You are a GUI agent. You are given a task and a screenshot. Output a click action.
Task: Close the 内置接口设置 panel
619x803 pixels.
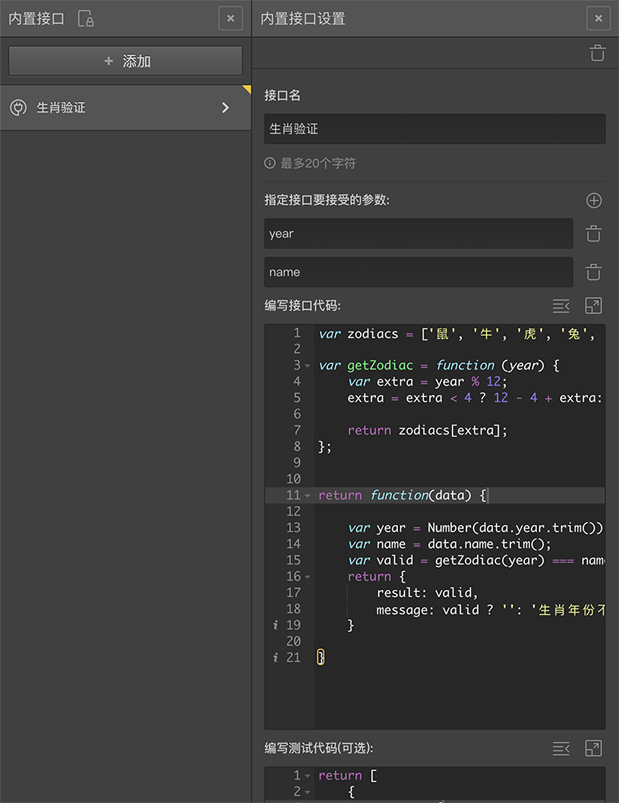[598, 18]
